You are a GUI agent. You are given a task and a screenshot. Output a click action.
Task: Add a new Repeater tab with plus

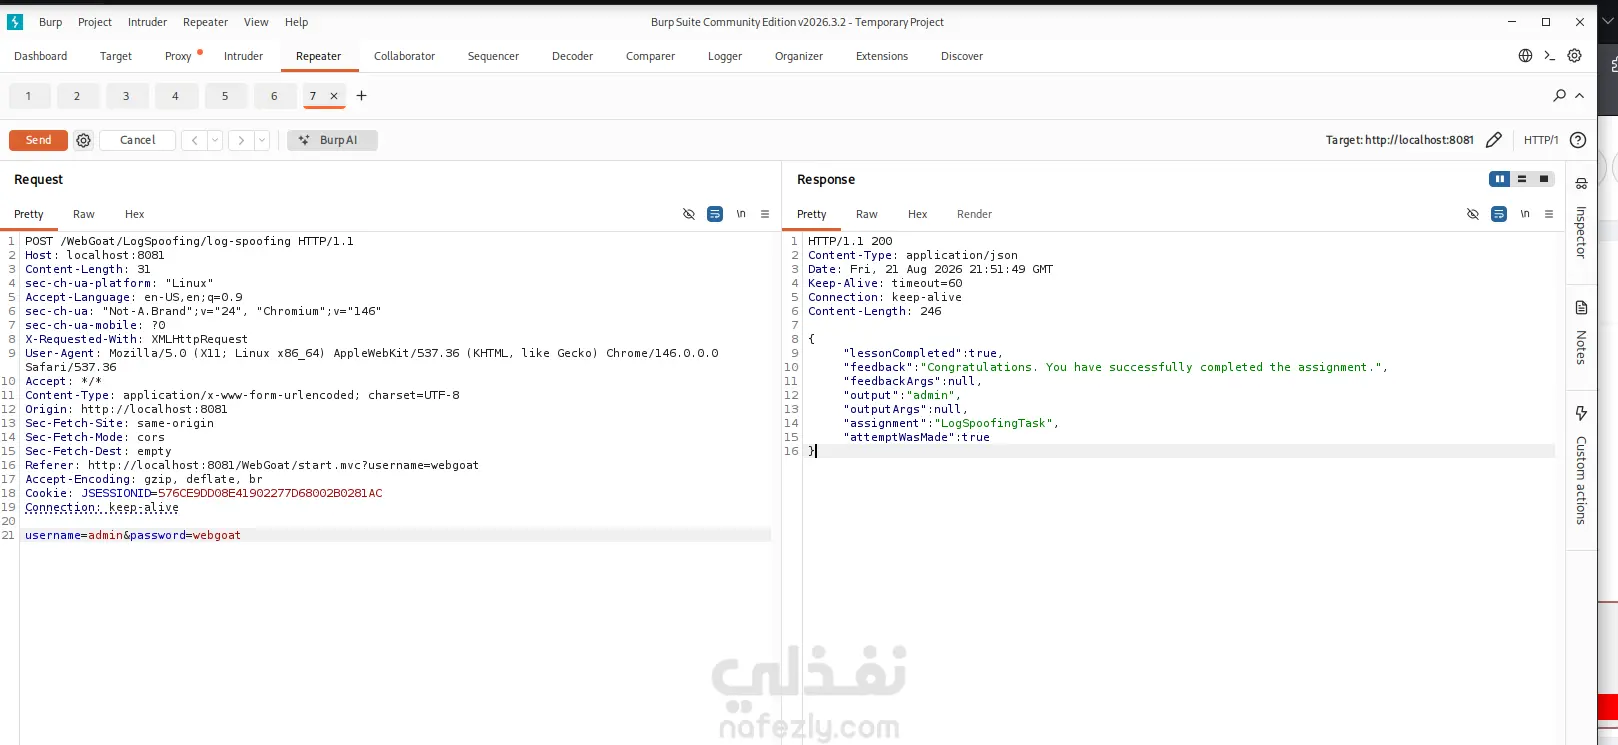point(362,96)
